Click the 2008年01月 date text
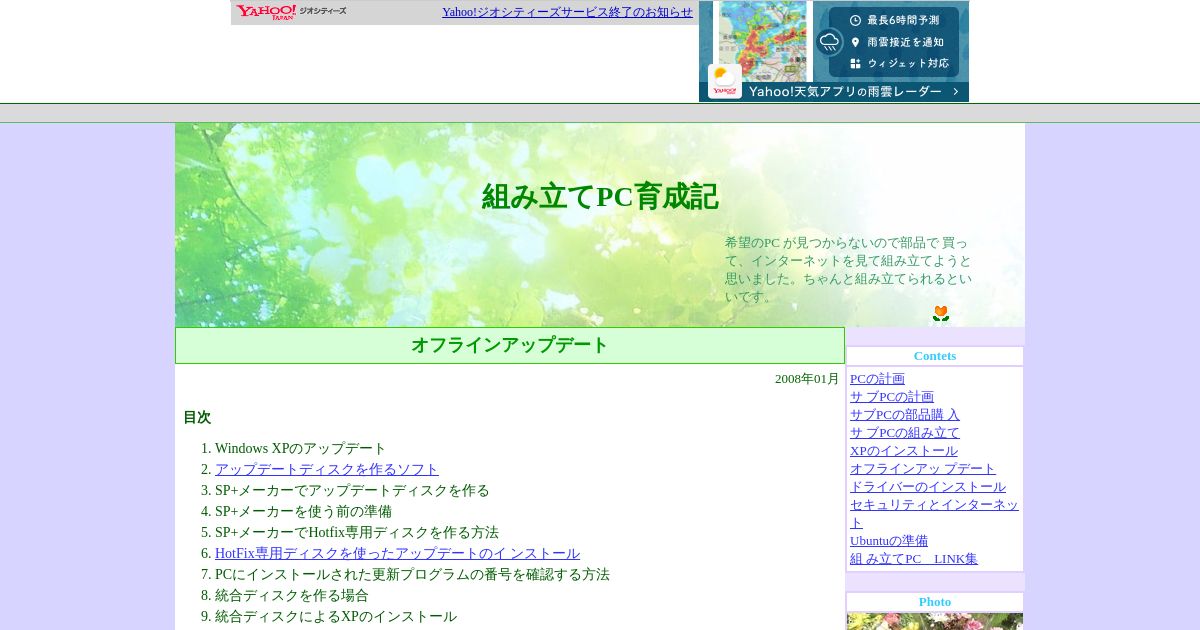1200x630 pixels. tap(807, 379)
